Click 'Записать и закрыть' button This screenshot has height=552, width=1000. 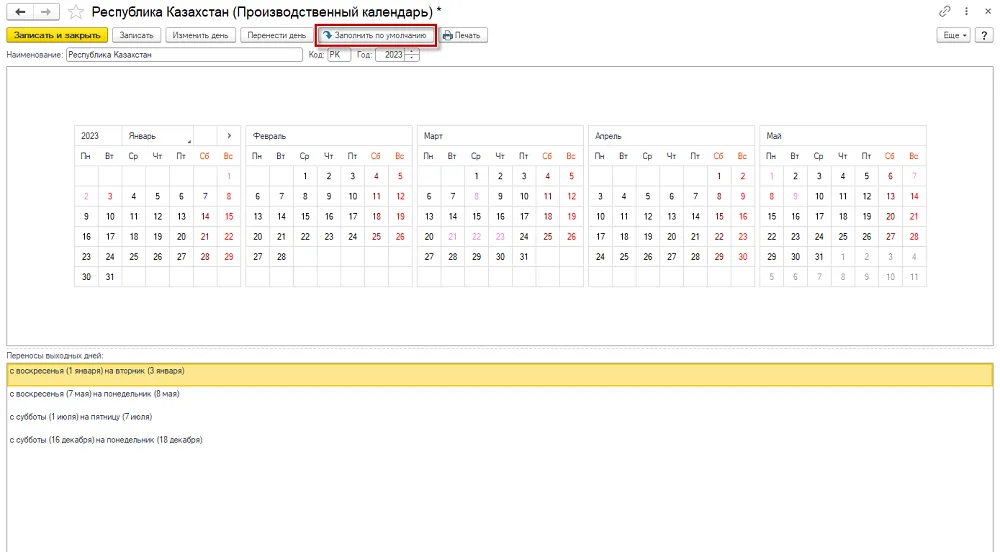tap(57, 35)
